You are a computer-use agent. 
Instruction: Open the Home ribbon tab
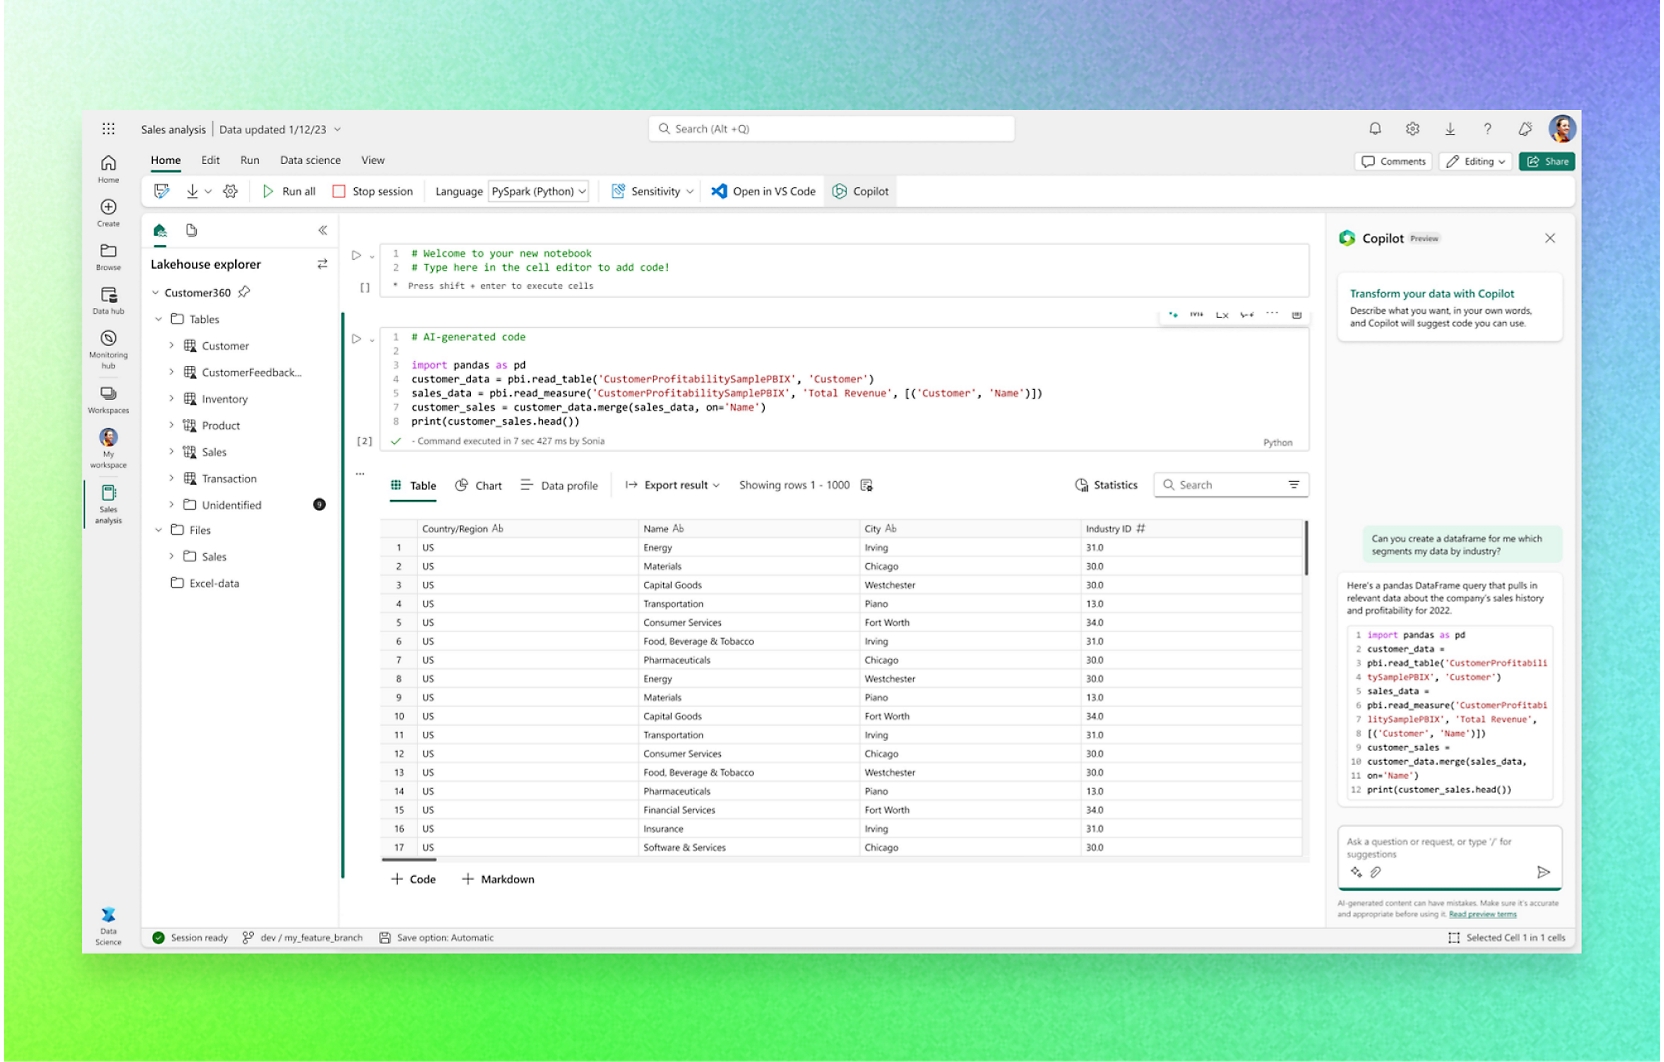[166, 160]
